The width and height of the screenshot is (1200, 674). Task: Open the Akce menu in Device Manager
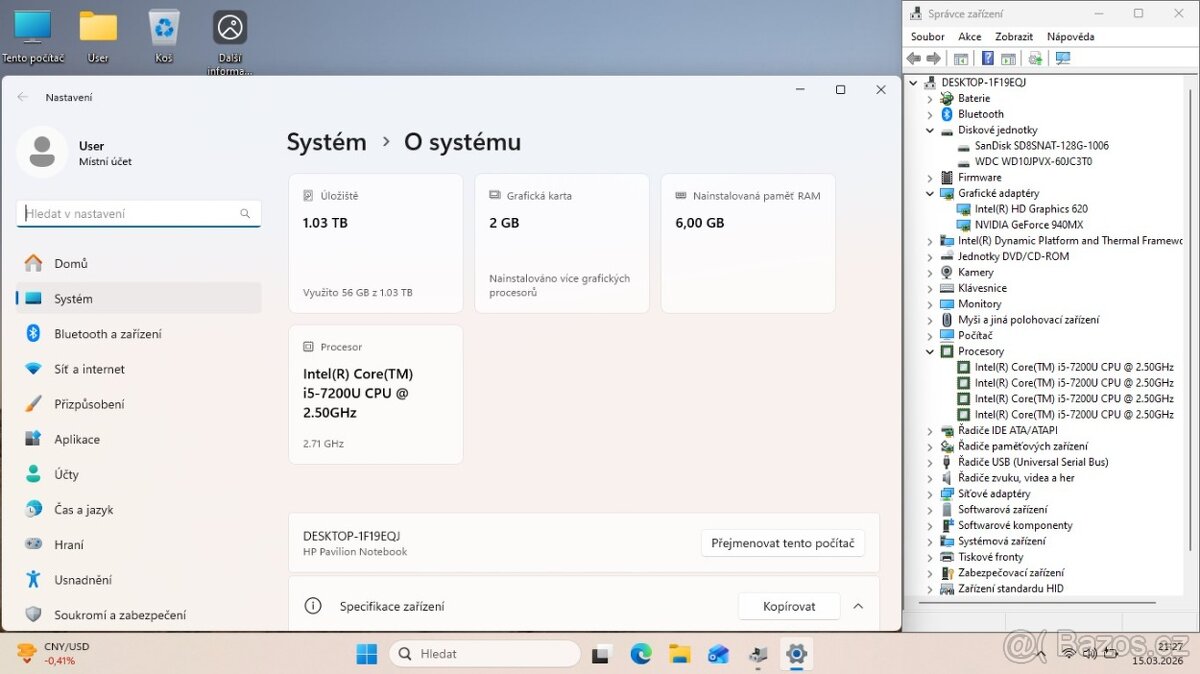pos(969,36)
